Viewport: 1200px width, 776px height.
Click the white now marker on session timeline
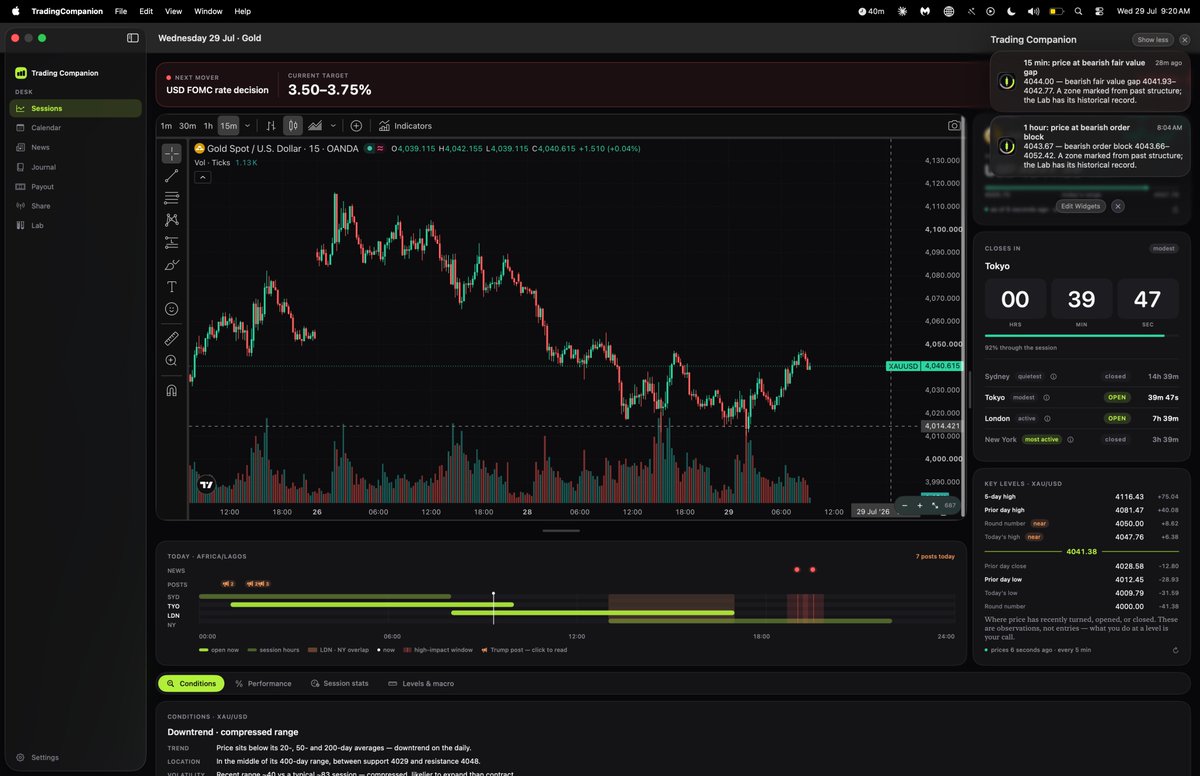(493, 608)
